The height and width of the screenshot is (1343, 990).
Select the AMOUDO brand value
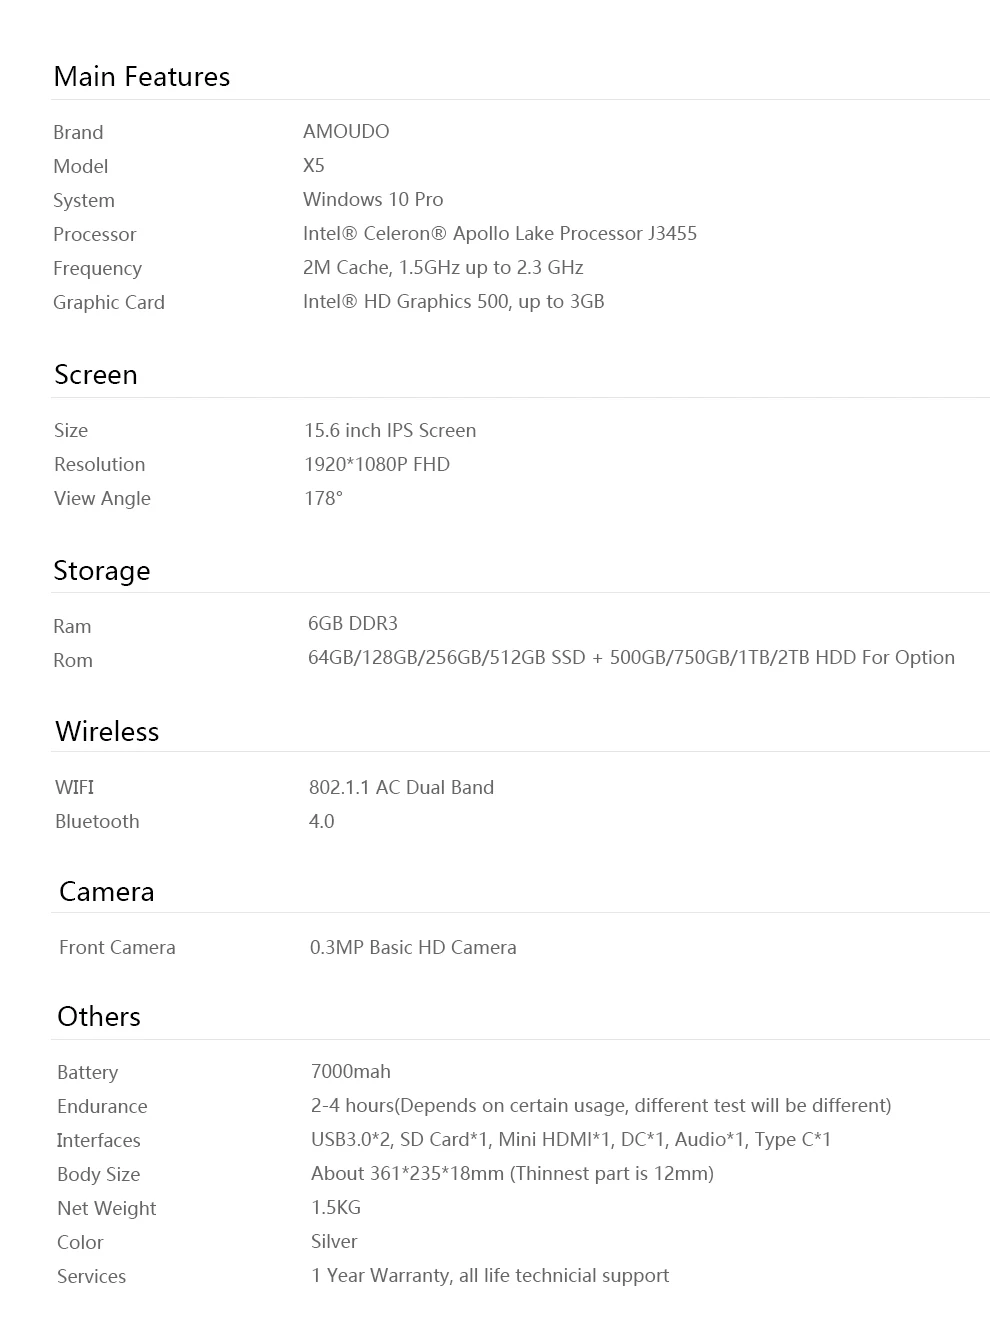[346, 131]
